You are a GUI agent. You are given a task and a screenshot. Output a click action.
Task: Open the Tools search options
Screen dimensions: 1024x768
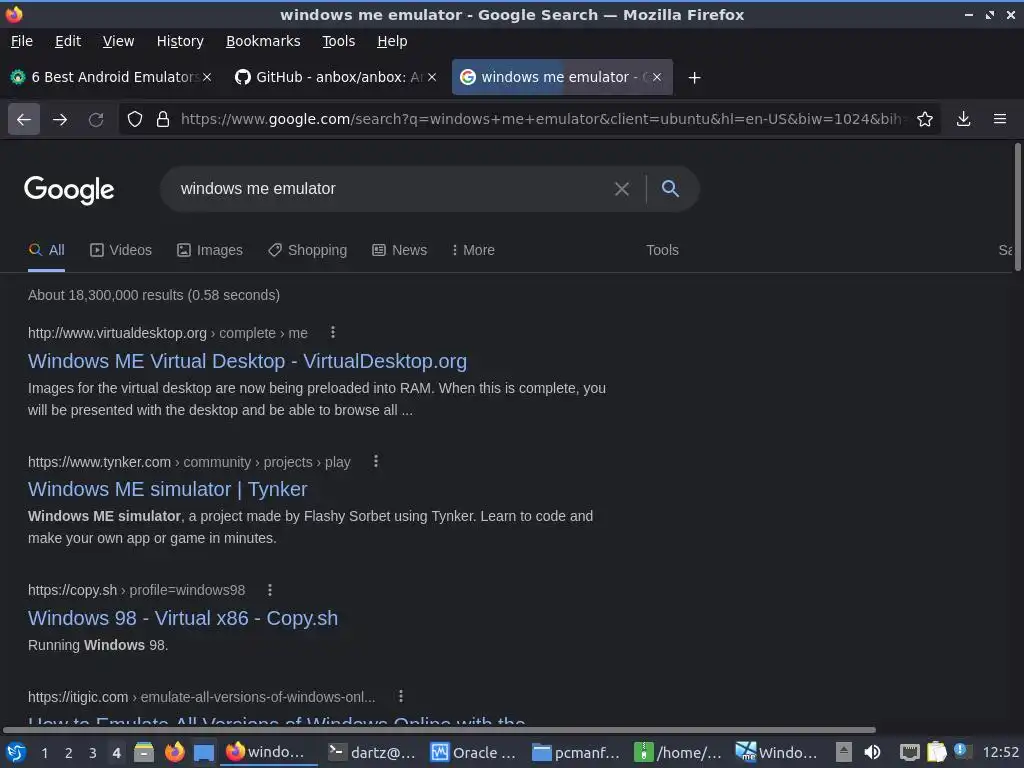[662, 250]
